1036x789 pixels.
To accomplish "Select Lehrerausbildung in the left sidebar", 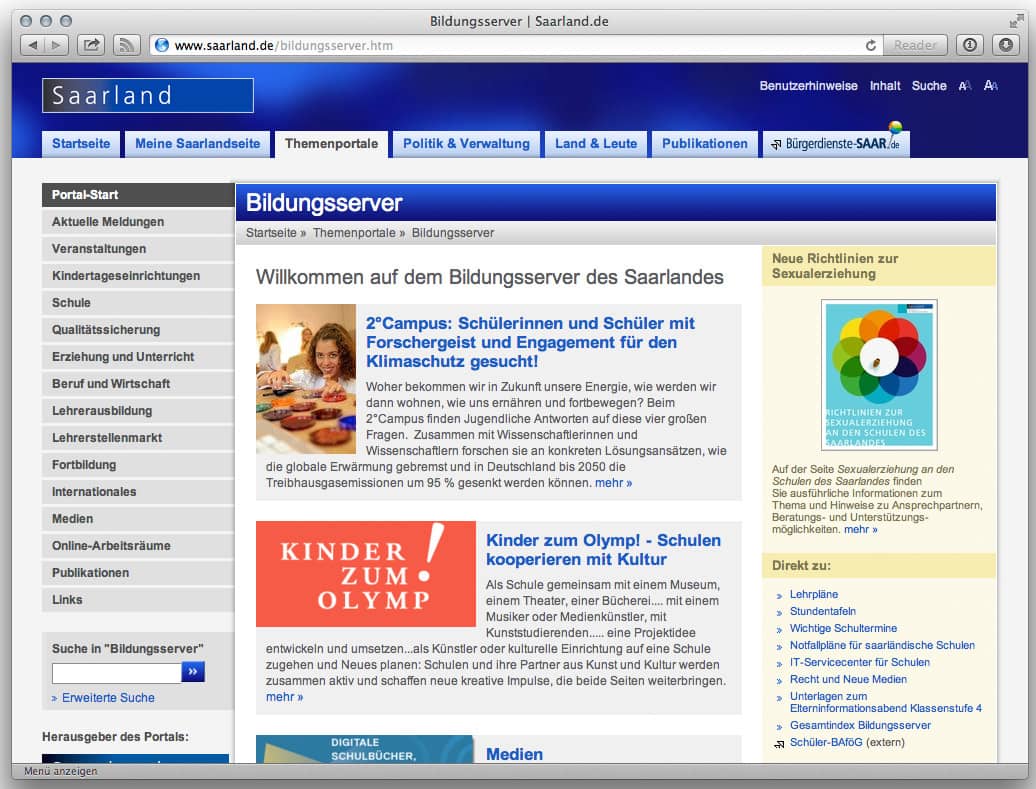I will [x=102, y=411].
